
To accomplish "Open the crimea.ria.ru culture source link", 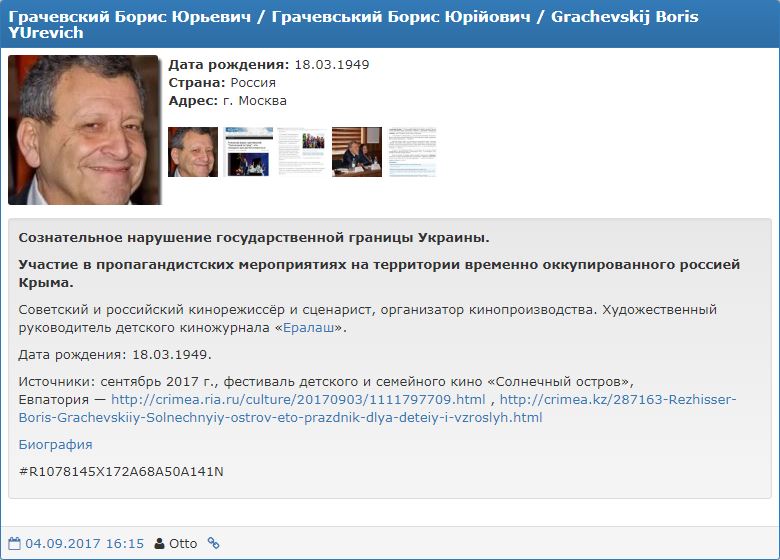I will coord(298,399).
